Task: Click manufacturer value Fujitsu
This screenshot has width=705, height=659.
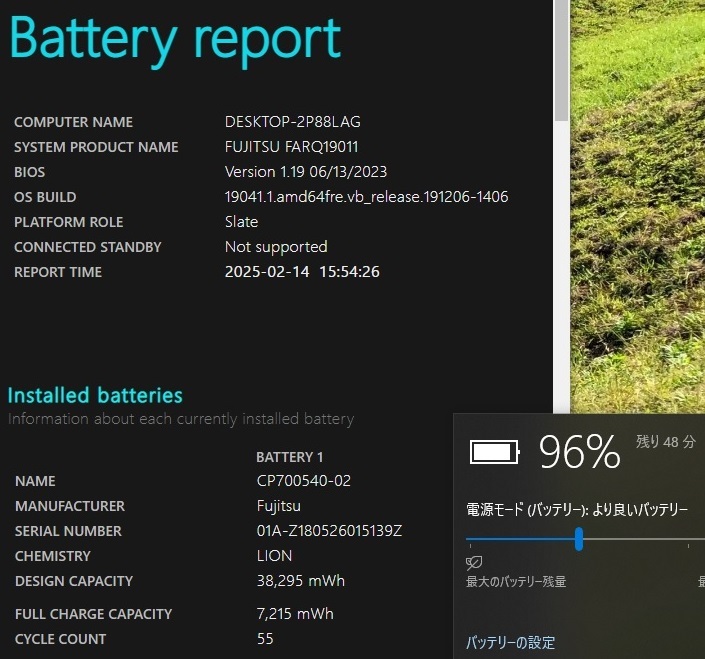Action: tap(279, 506)
